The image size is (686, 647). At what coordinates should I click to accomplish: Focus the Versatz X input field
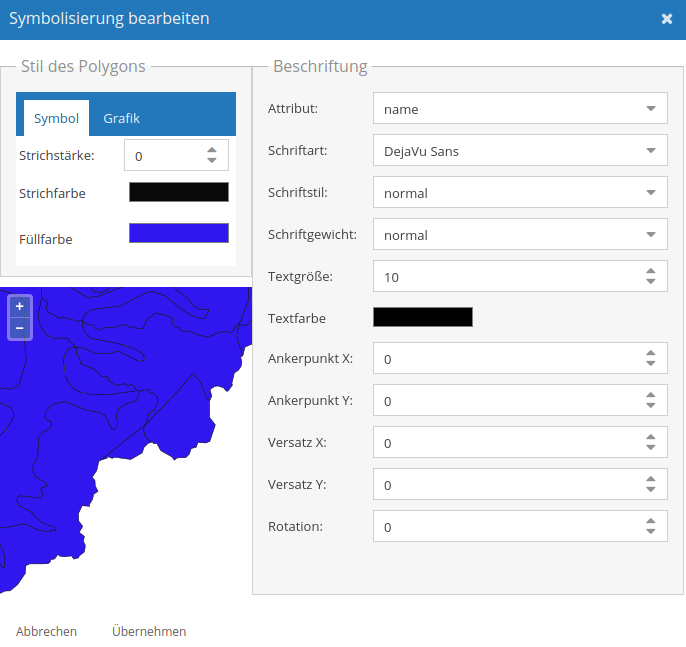[520, 442]
